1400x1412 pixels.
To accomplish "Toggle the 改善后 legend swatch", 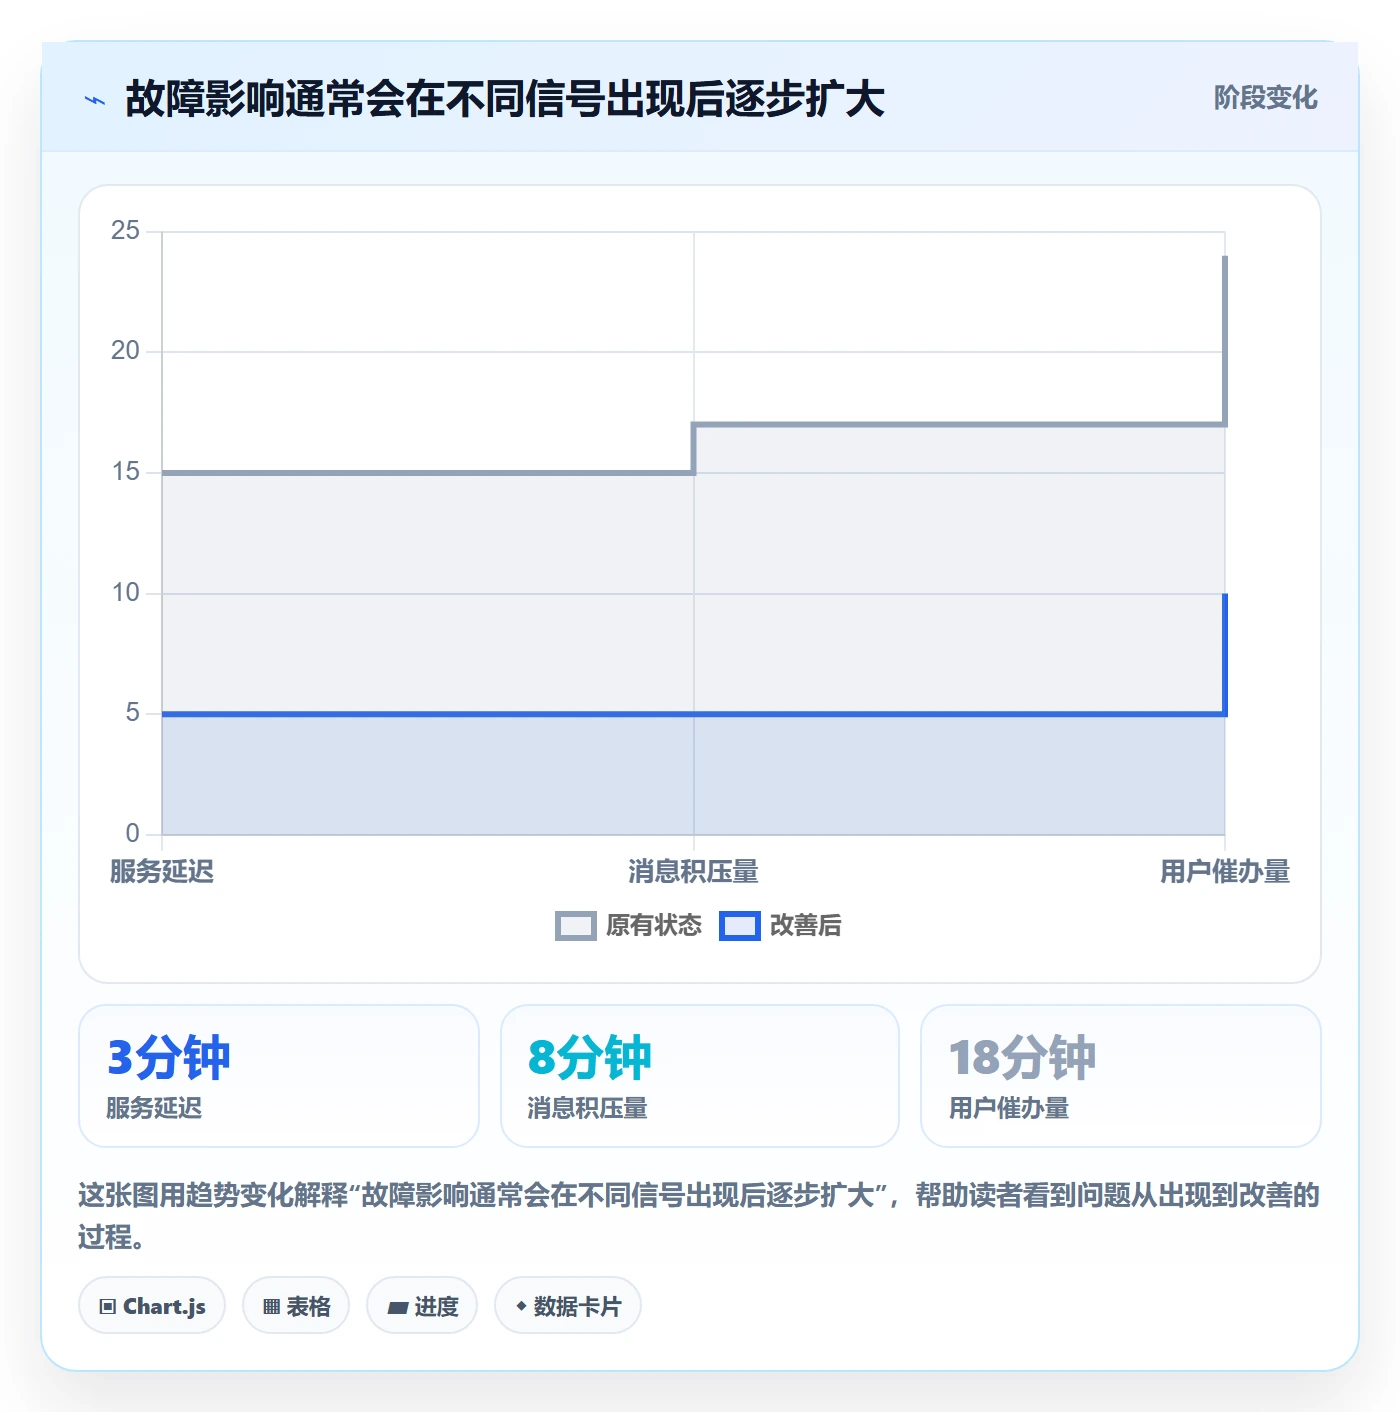I will click(740, 926).
